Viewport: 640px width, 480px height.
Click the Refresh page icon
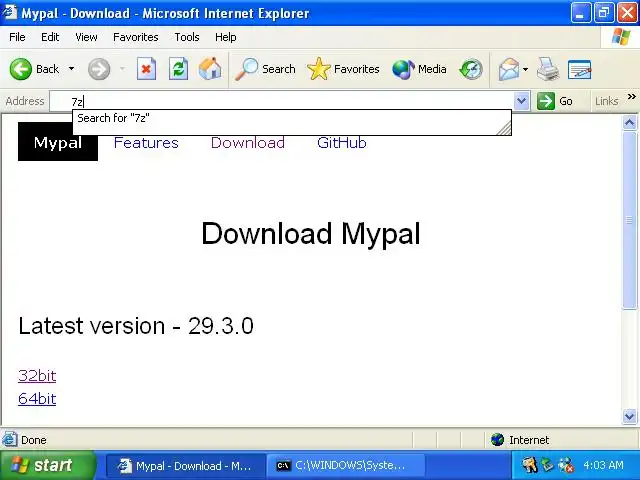(x=178, y=69)
